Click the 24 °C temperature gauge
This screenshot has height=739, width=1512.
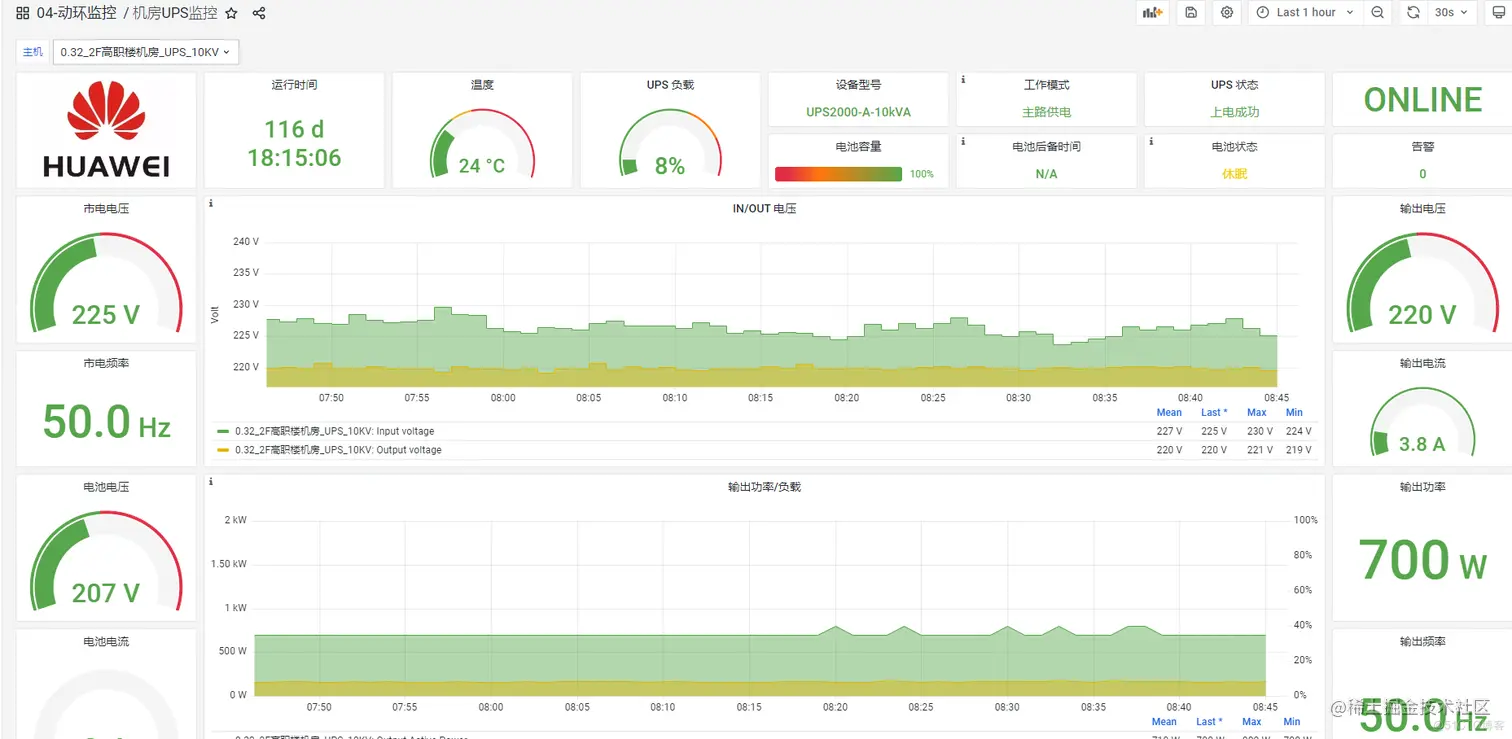coord(482,144)
